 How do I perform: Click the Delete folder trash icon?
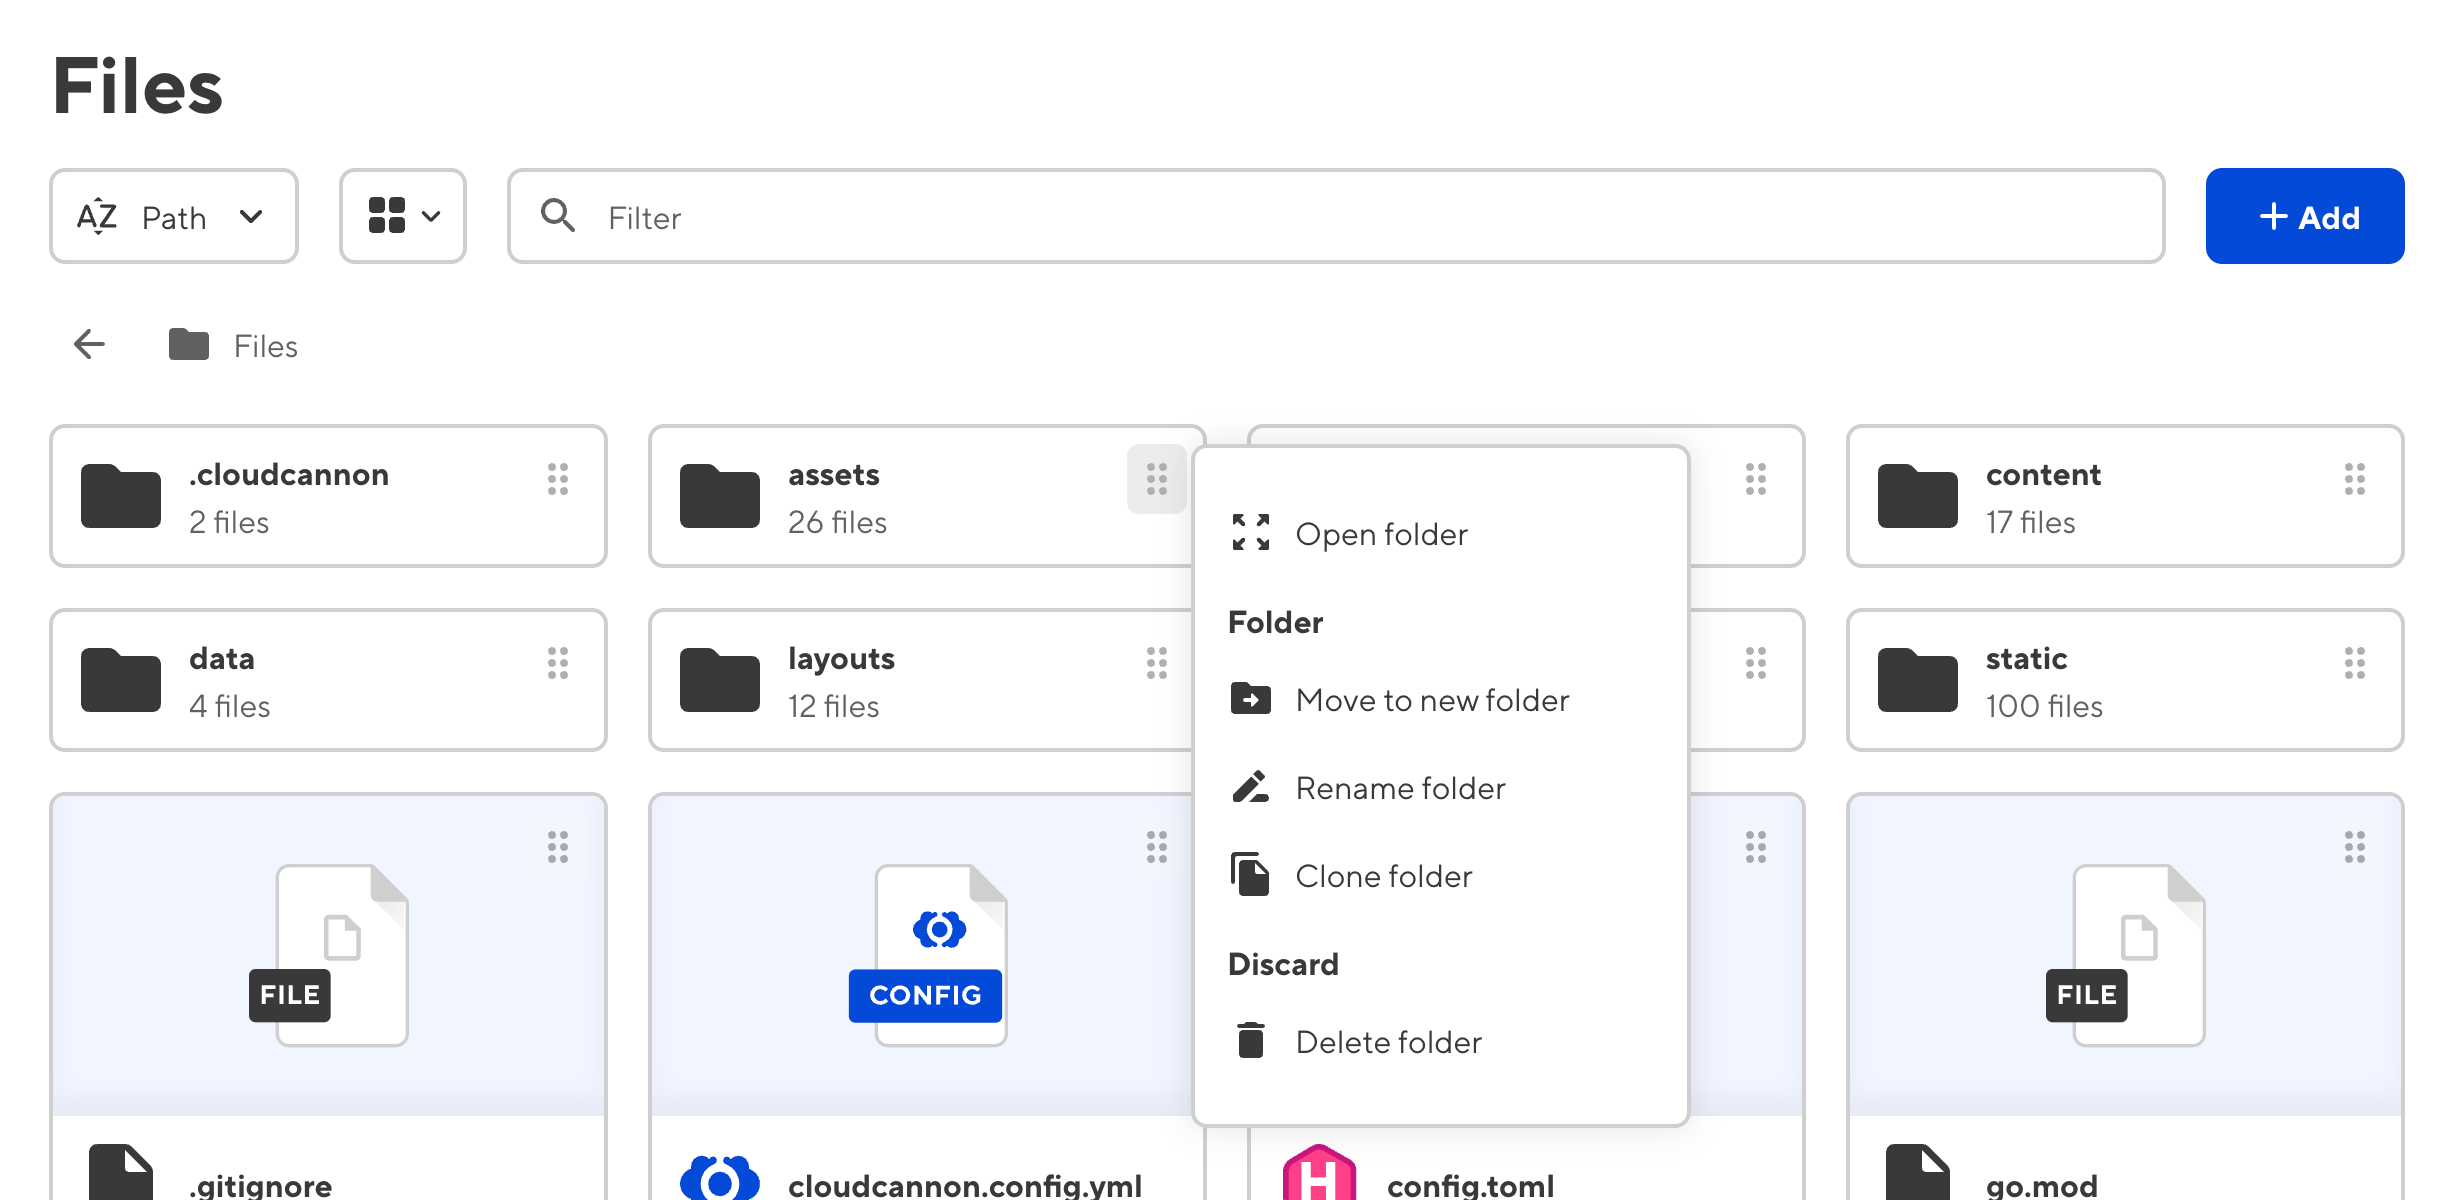[1250, 1039]
